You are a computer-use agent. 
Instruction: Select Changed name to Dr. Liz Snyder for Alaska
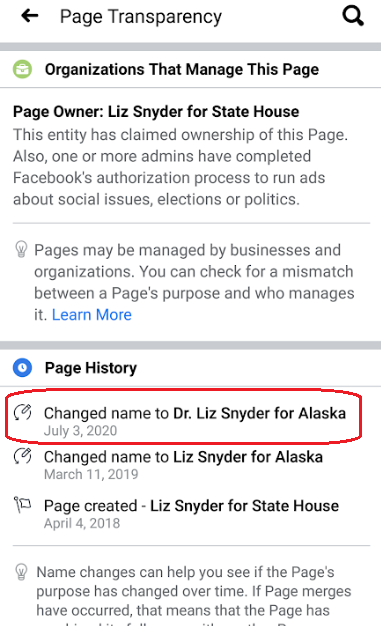[x=195, y=413]
